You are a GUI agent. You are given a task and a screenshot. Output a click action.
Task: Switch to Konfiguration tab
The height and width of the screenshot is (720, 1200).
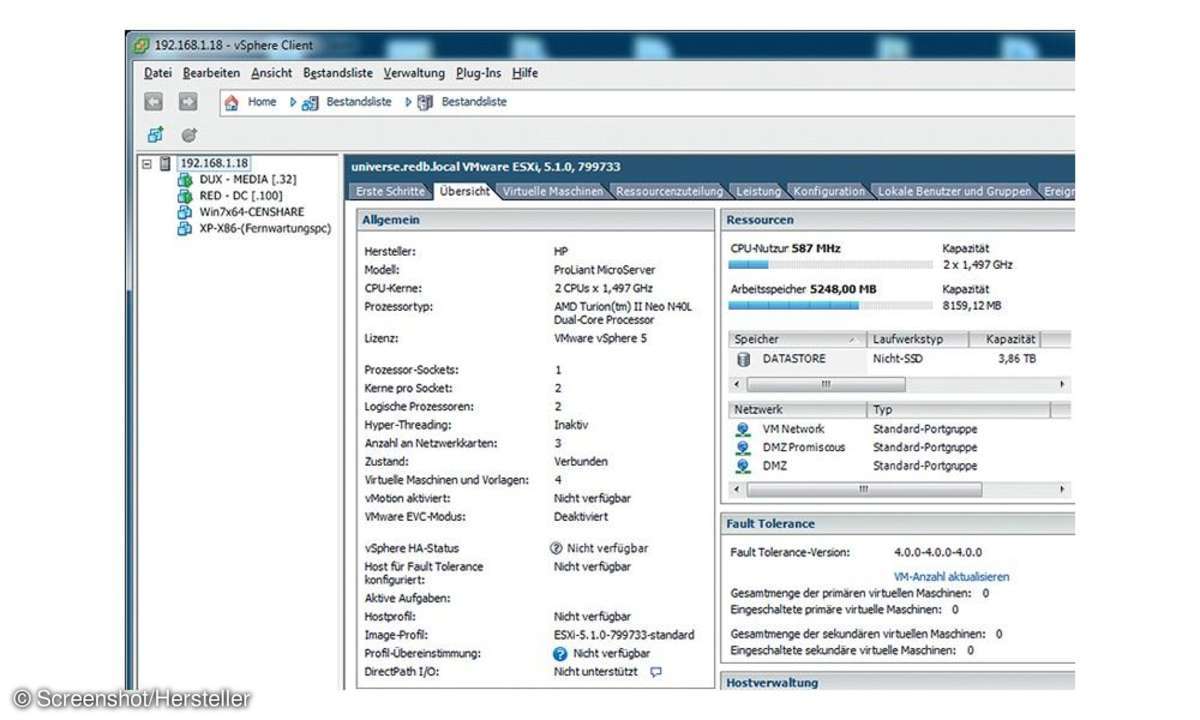tap(829, 191)
